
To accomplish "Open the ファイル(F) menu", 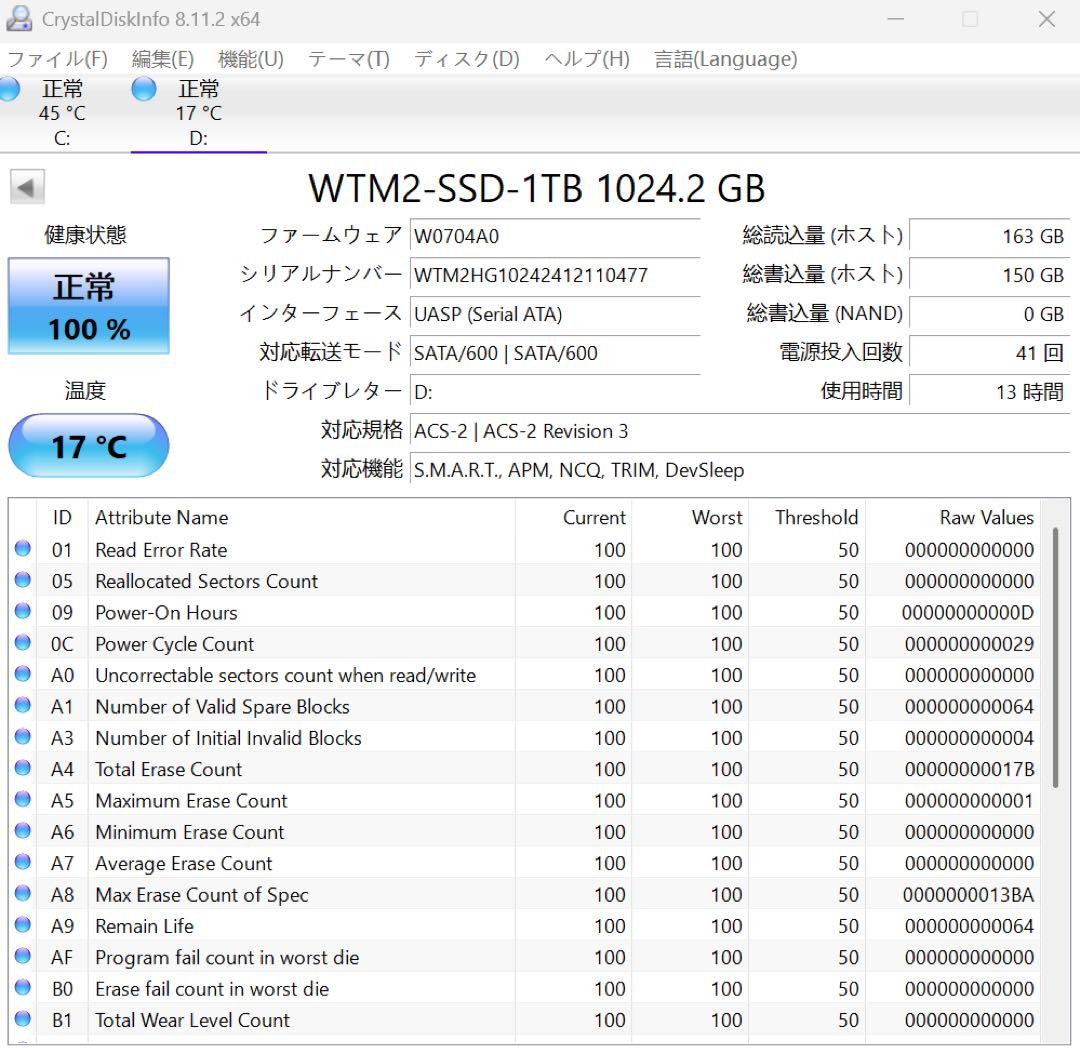I will (x=57, y=59).
